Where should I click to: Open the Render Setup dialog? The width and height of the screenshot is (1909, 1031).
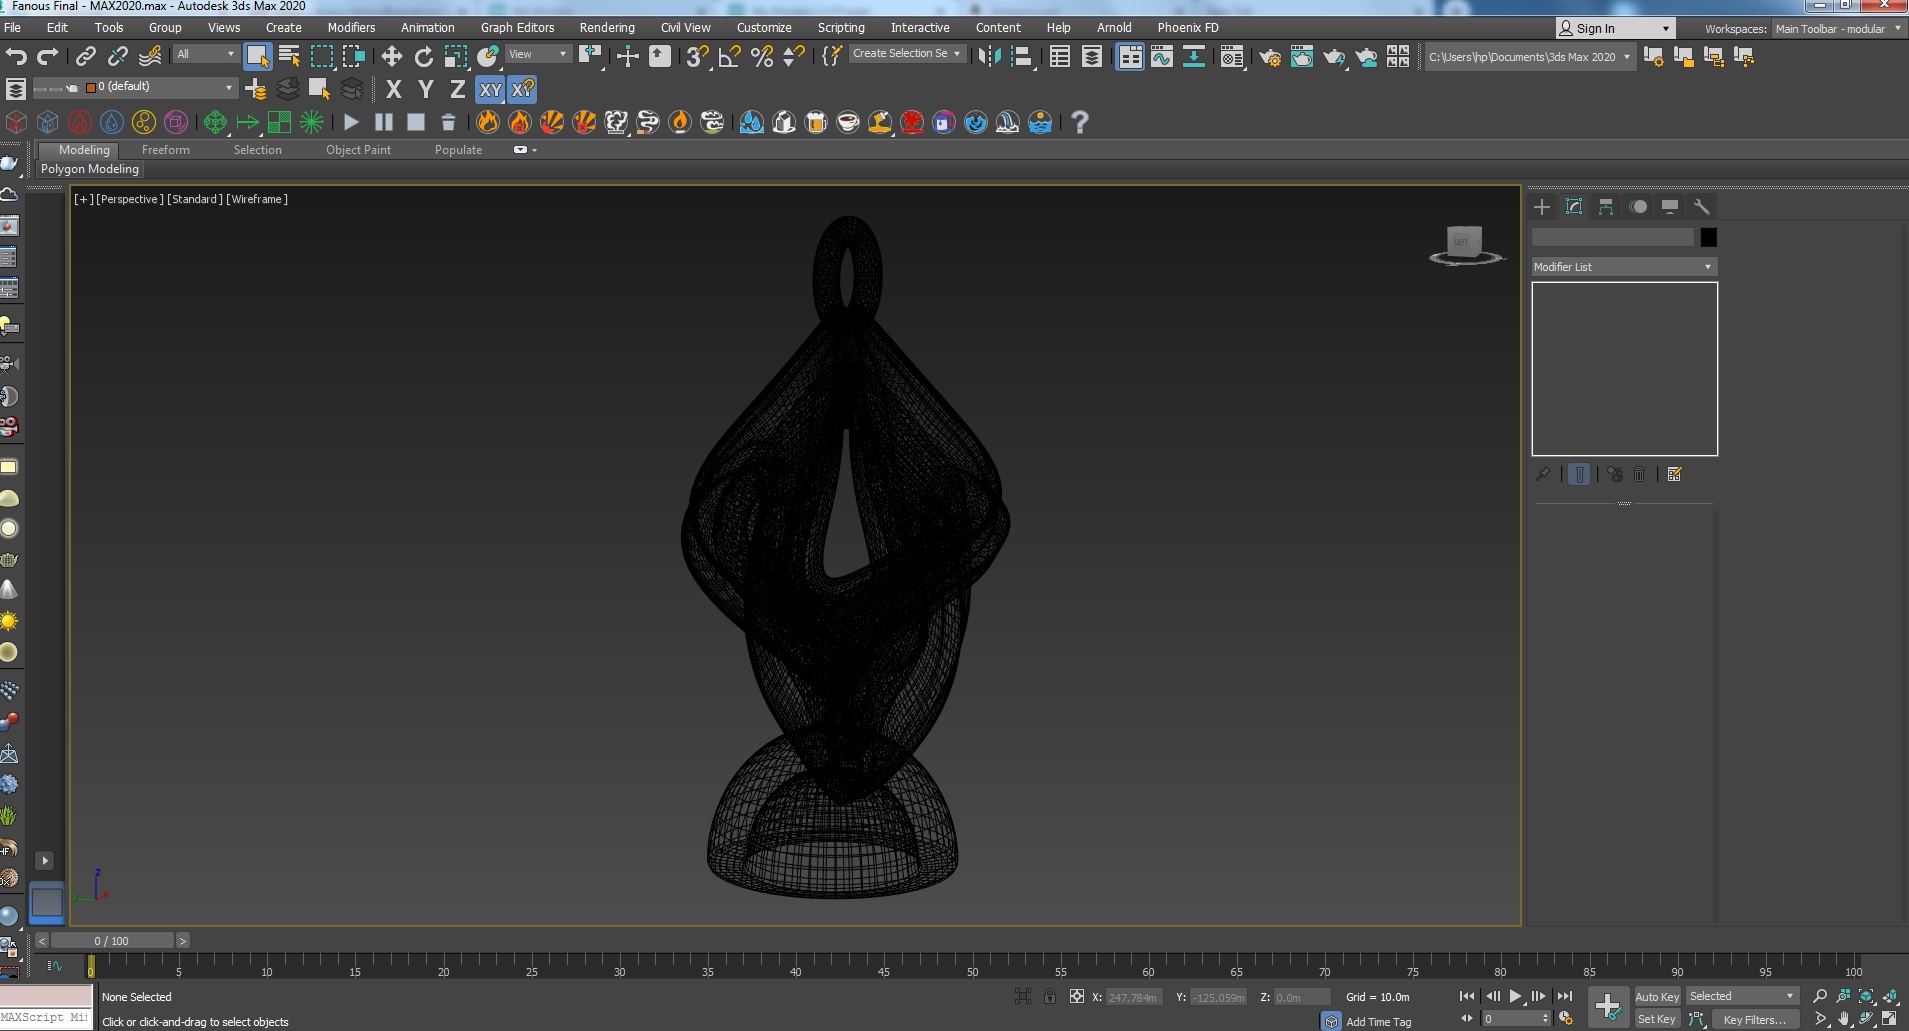pos(1270,57)
